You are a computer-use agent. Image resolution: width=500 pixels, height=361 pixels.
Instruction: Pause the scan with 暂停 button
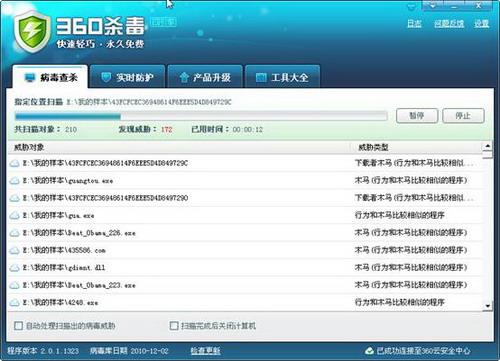(x=417, y=116)
